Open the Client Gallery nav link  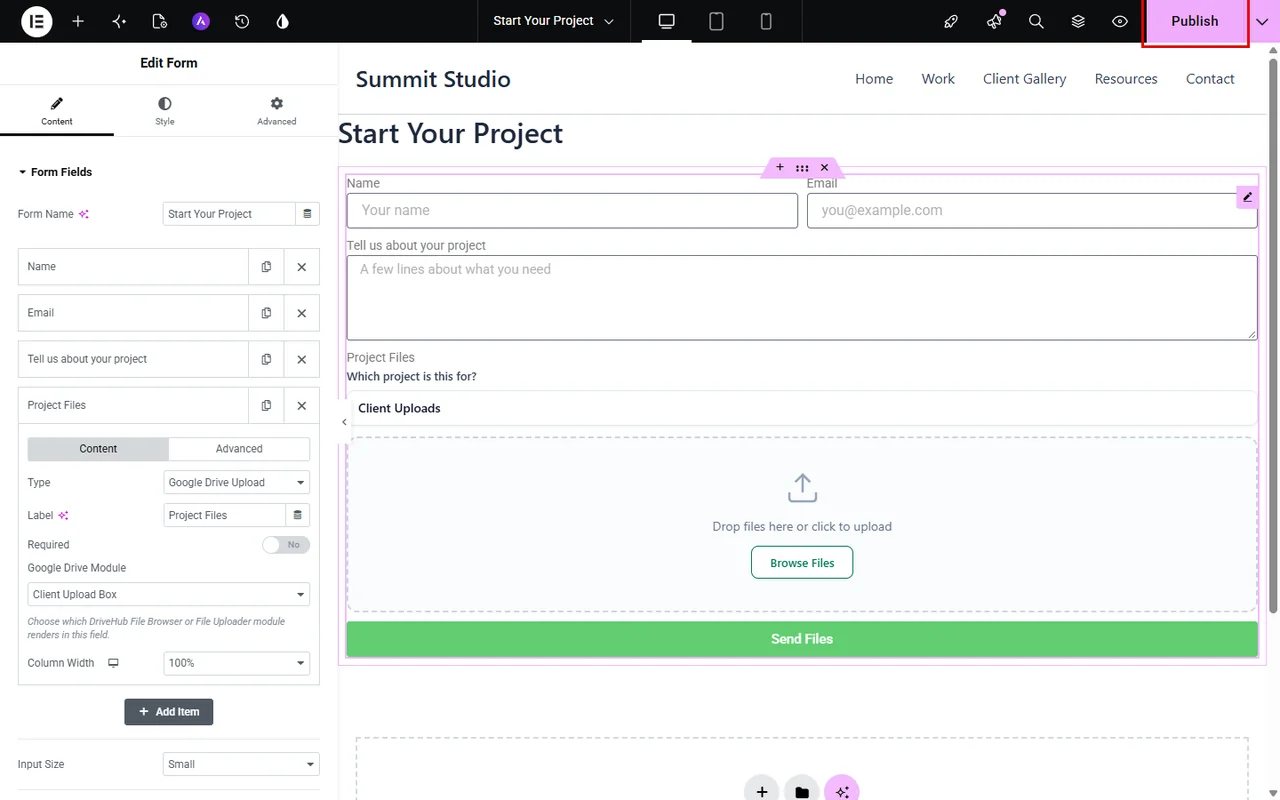point(1024,79)
